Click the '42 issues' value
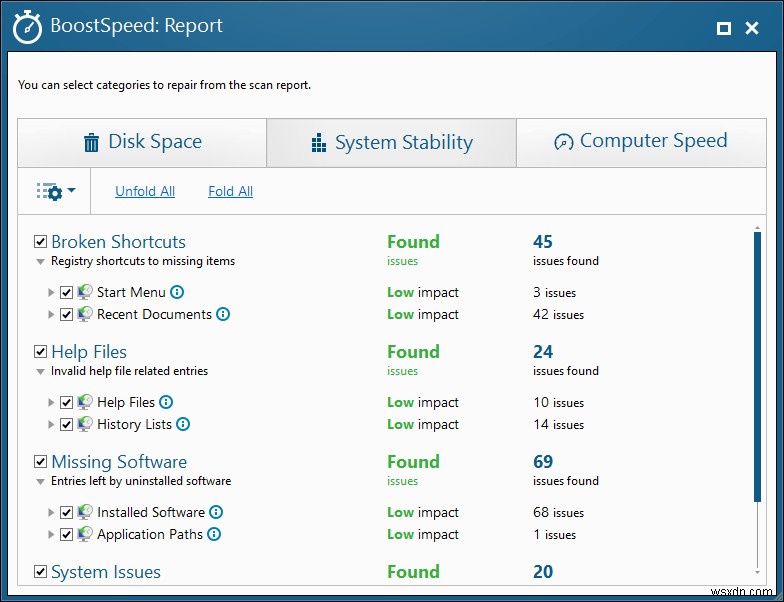The width and height of the screenshot is (784, 602). 558,314
